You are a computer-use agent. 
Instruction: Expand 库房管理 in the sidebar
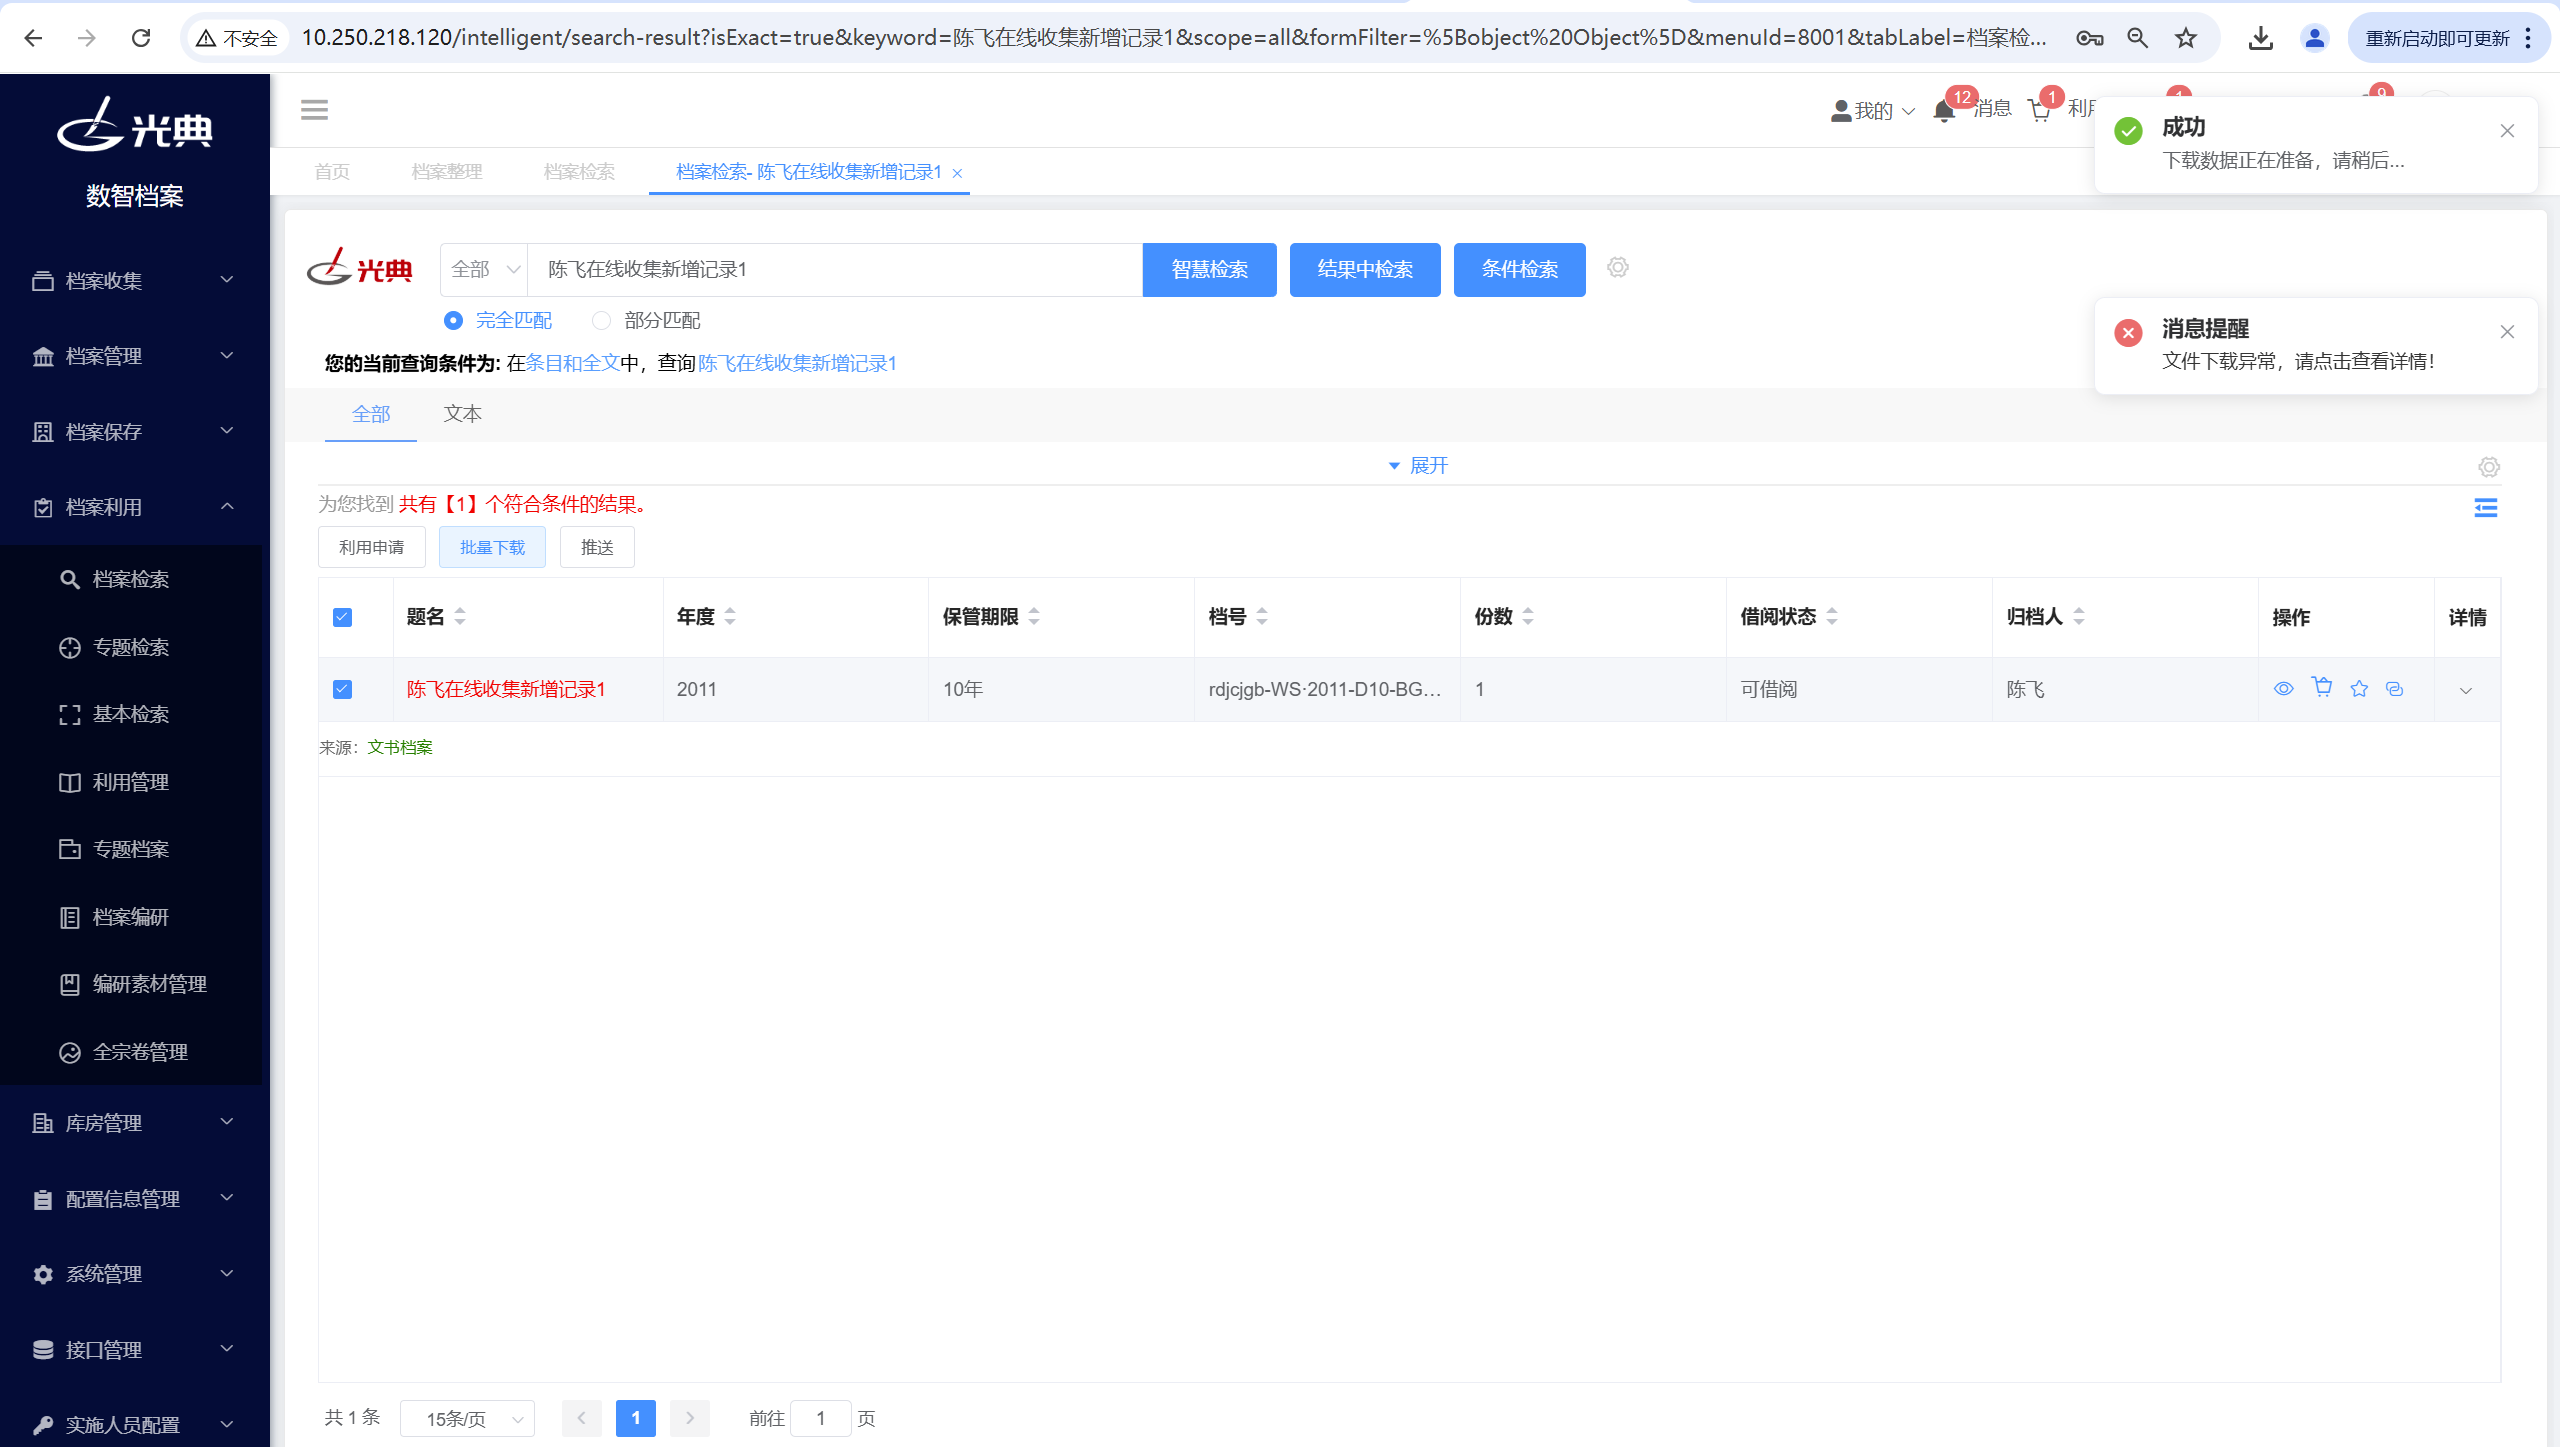[135, 1122]
